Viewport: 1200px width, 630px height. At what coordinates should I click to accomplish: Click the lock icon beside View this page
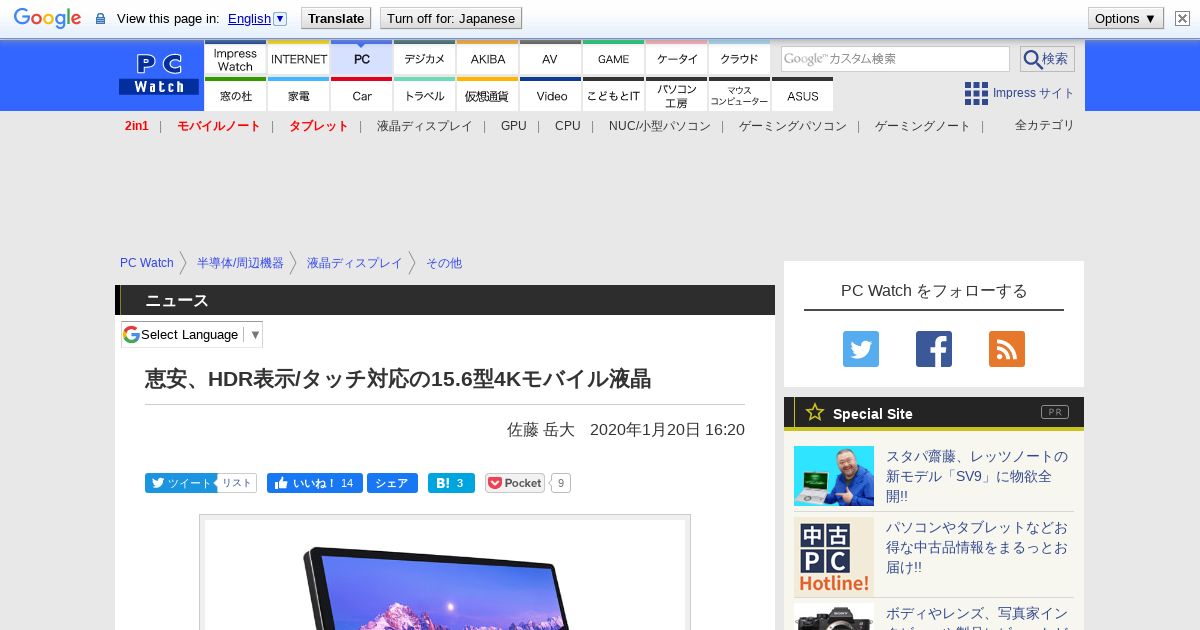tap(100, 18)
